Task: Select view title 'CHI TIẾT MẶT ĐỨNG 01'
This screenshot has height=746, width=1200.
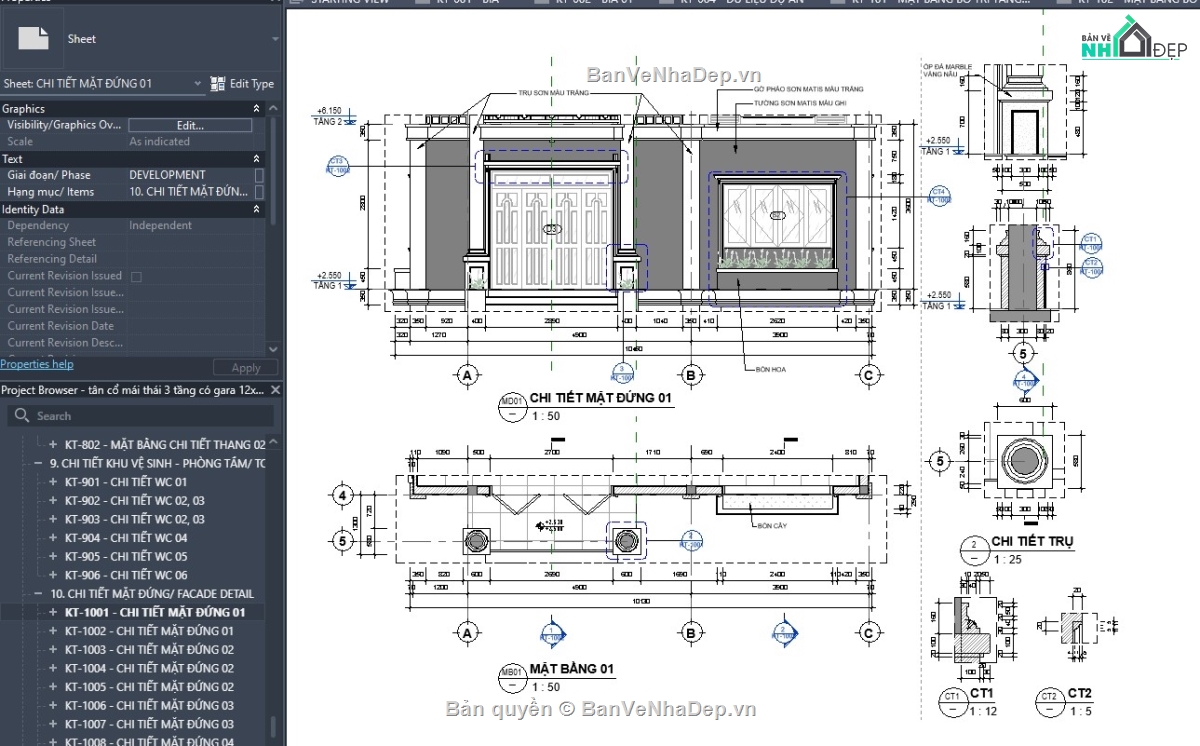Action: pyautogui.click(x=601, y=398)
